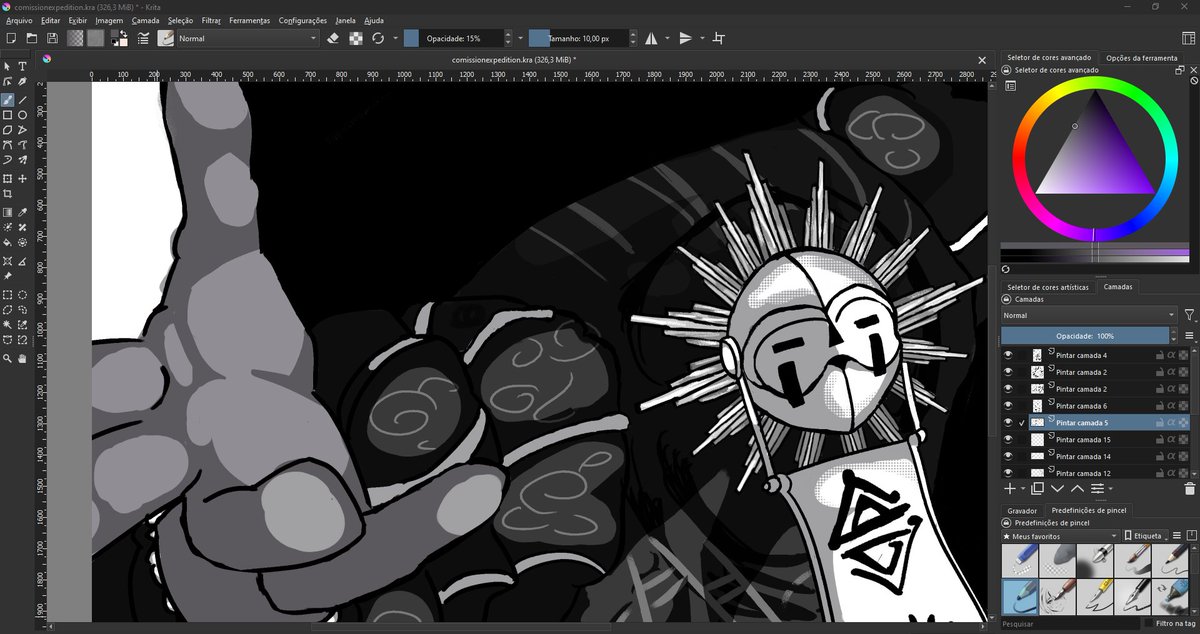Open the fill gradients button

75,38
